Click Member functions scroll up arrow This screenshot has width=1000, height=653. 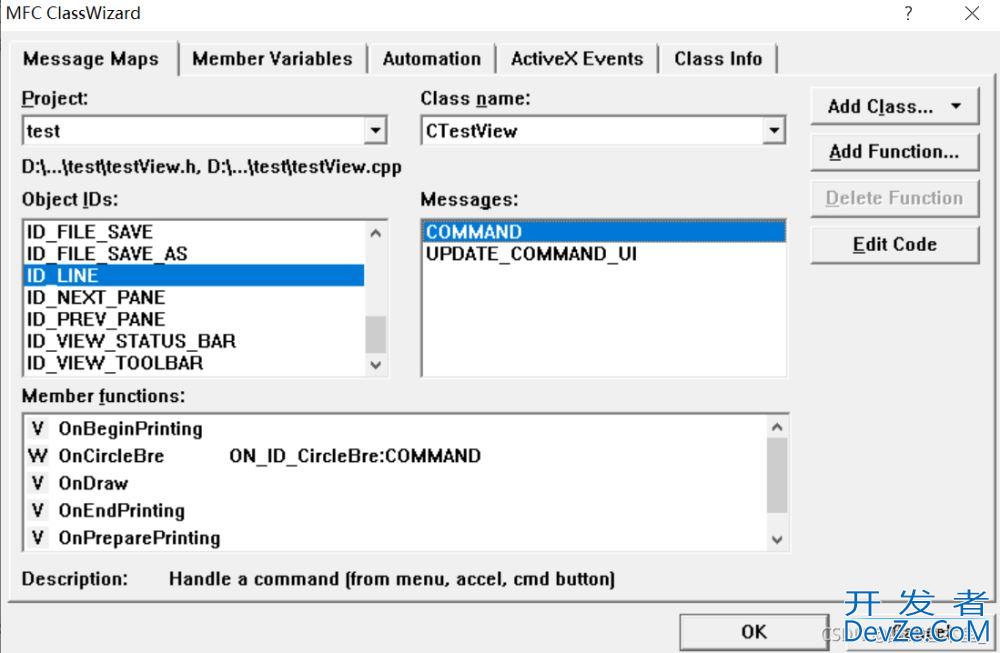pyautogui.click(x=777, y=427)
